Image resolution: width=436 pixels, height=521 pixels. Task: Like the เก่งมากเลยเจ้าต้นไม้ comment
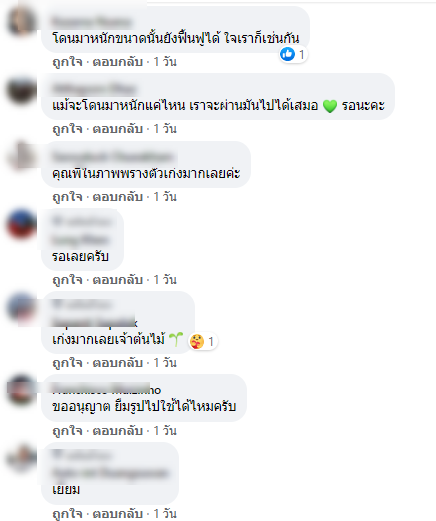[x=67, y=362]
